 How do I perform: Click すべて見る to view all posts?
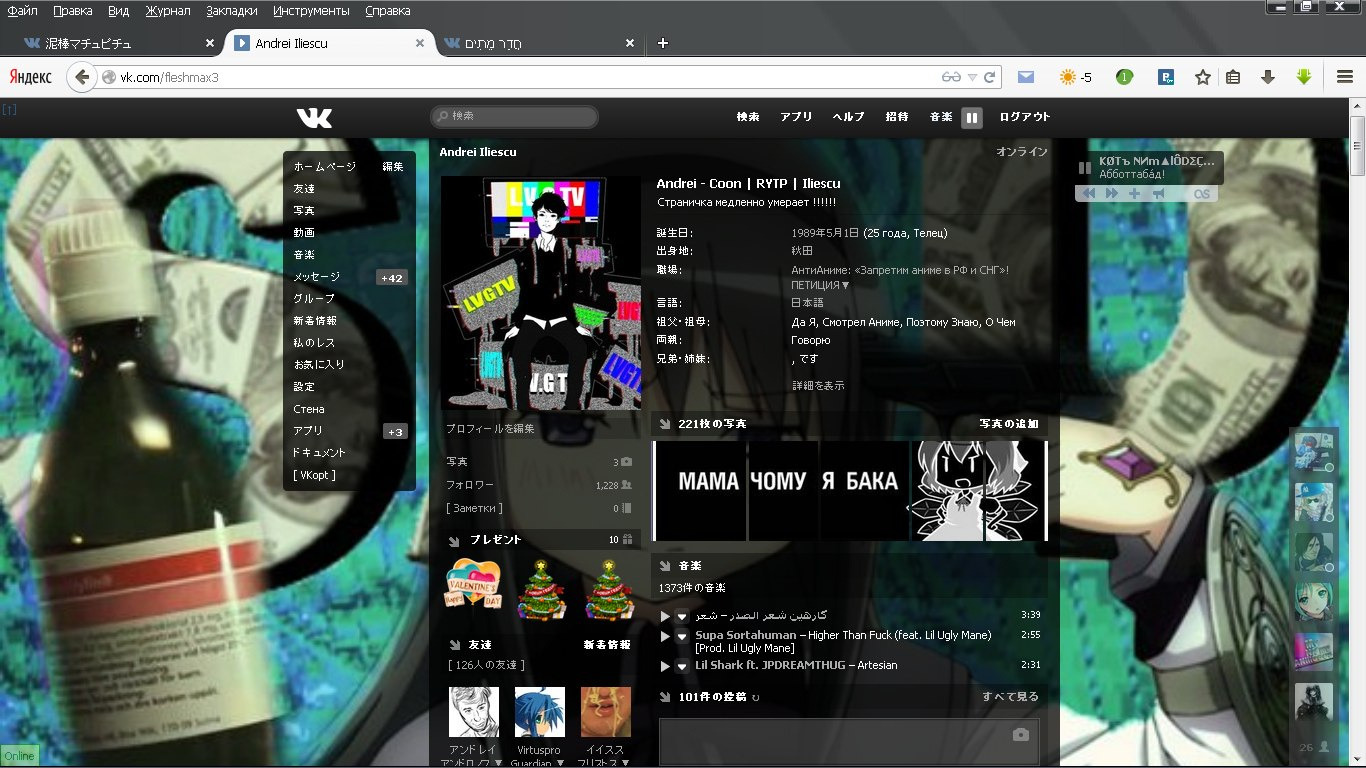click(1010, 697)
